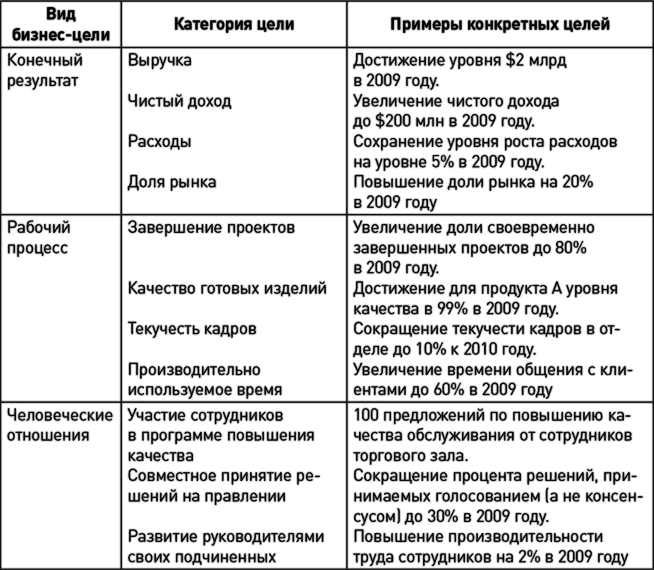Image resolution: width=654 pixels, height=570 pixels.
Task: Click the text 'Увеличение доли своевременно'
Action: pyautogui.click(x=473, y=228)
